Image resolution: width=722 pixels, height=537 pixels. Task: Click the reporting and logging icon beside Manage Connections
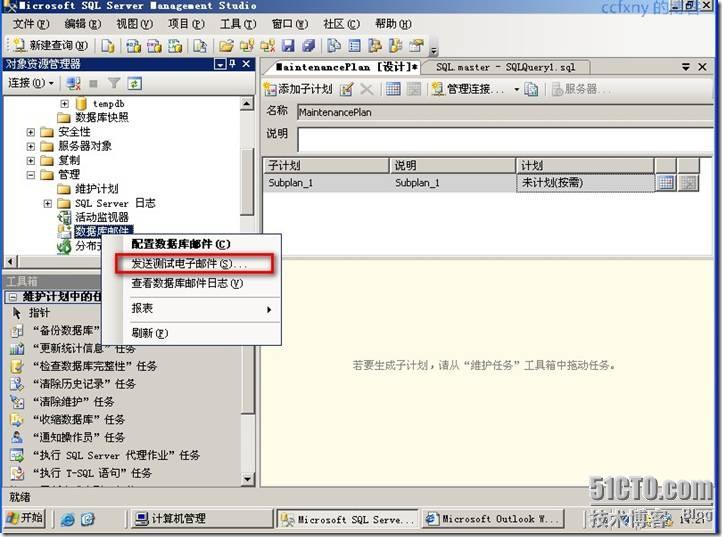tap(532, 89)
